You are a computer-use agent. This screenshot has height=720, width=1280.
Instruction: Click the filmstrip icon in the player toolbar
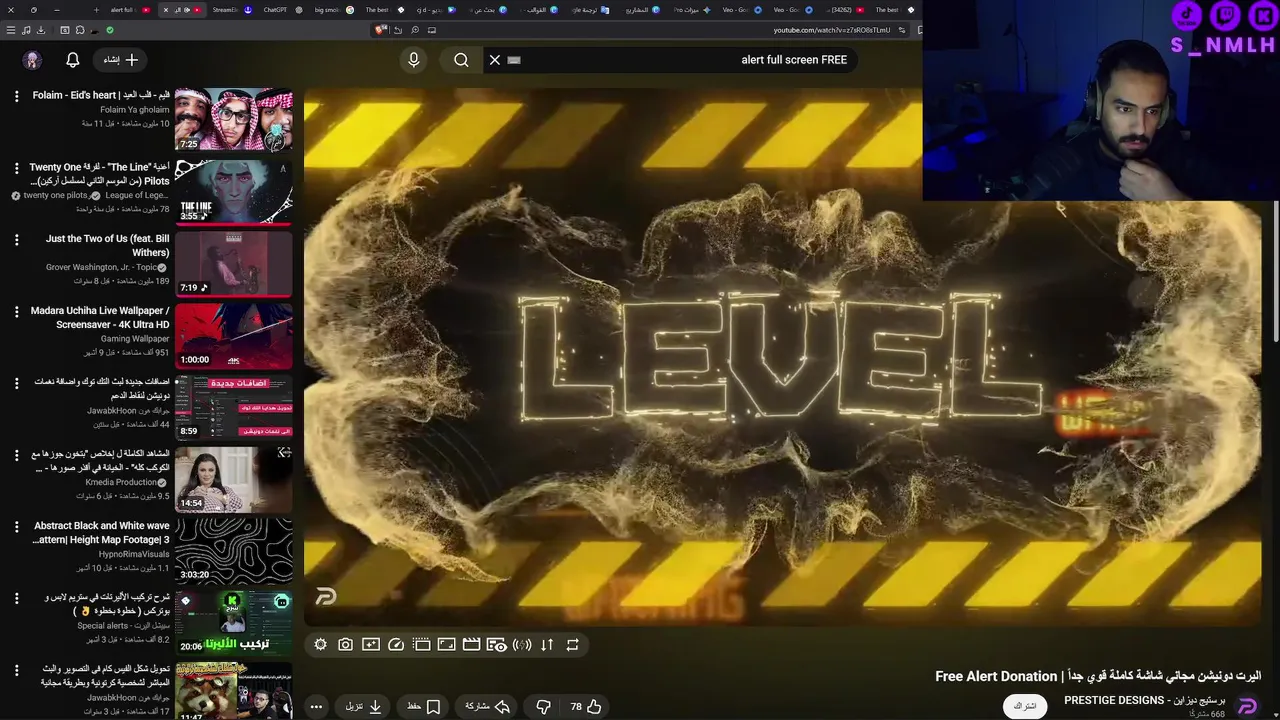421,645
